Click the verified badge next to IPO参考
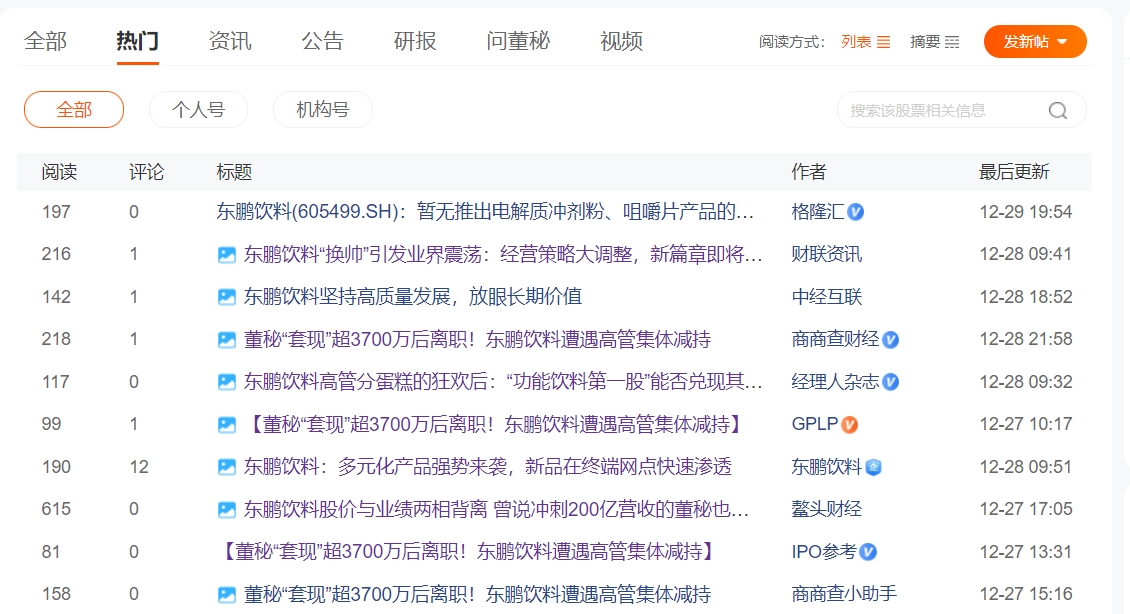The width and height of the screenshot is (1130, 614). coord(868,552)
